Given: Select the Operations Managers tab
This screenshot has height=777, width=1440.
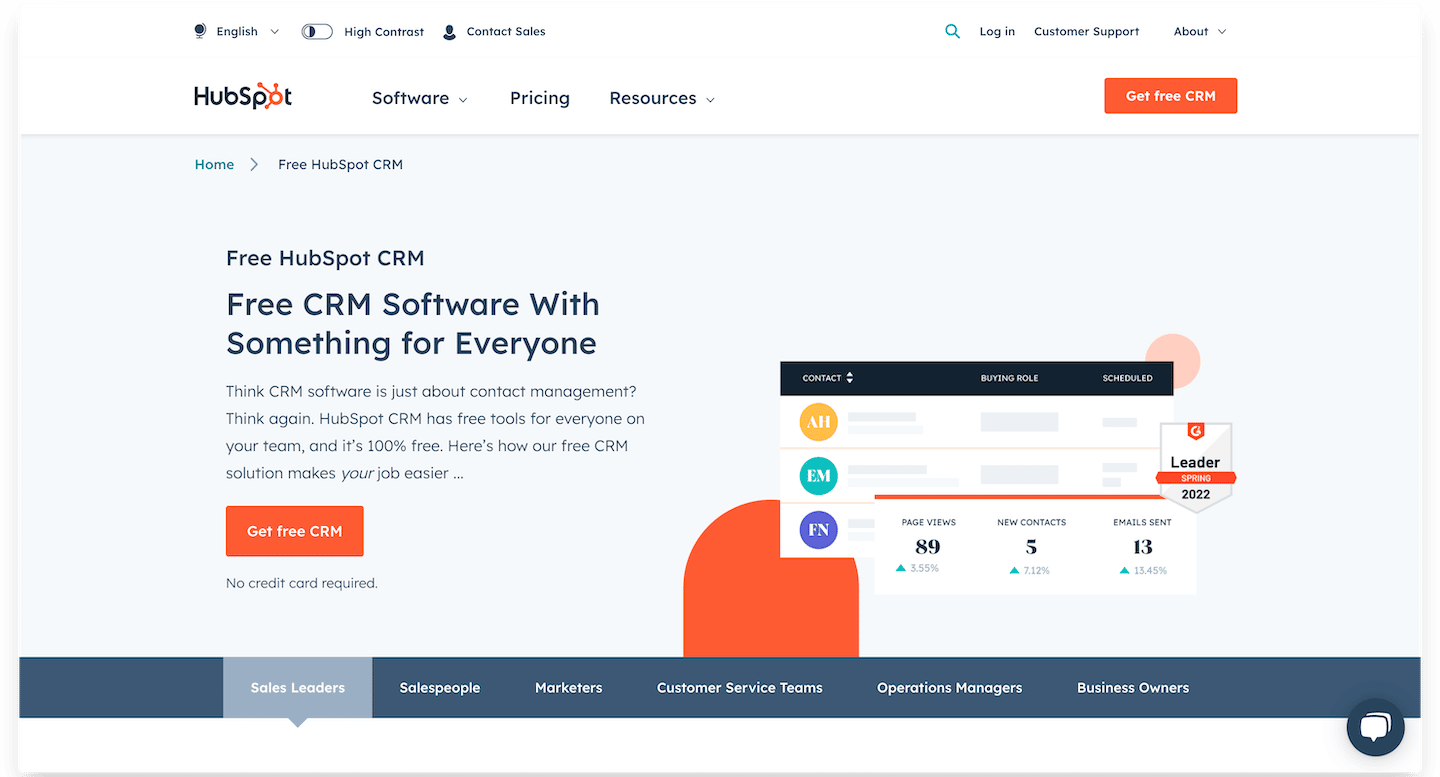Looking at the screenshot, I should click(x=949, y=687).
